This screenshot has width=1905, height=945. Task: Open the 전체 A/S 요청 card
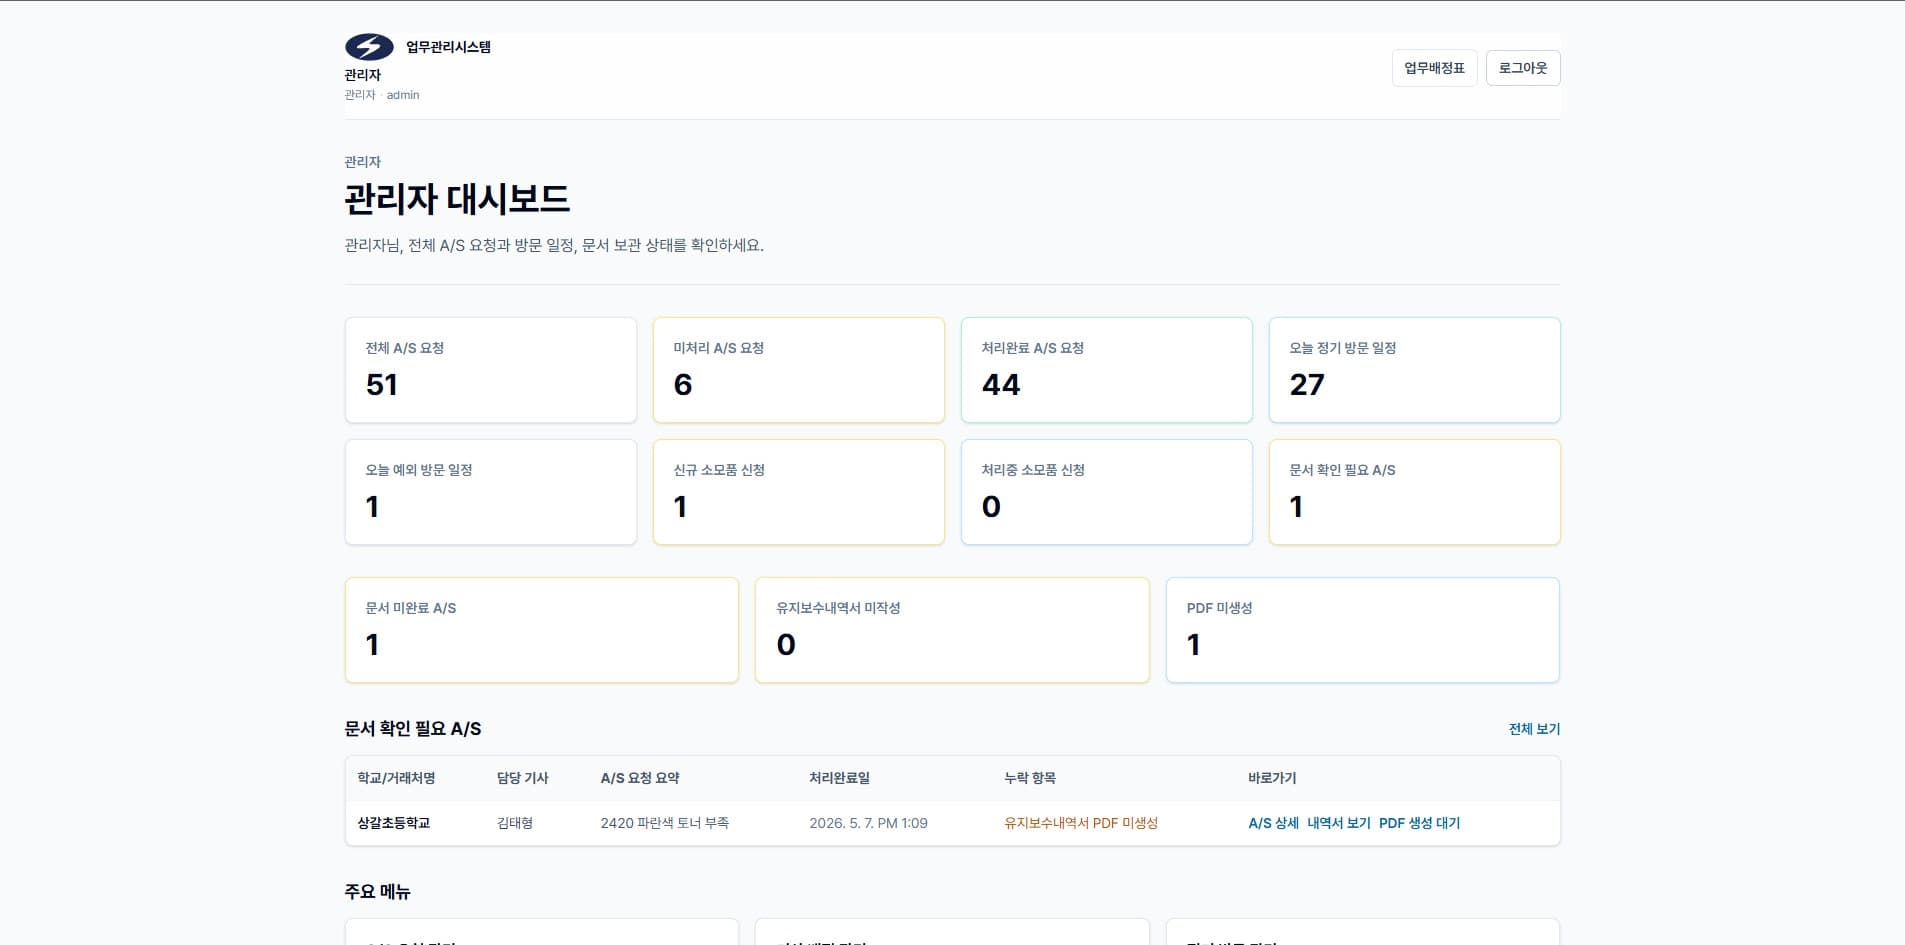tap(491, 370)
